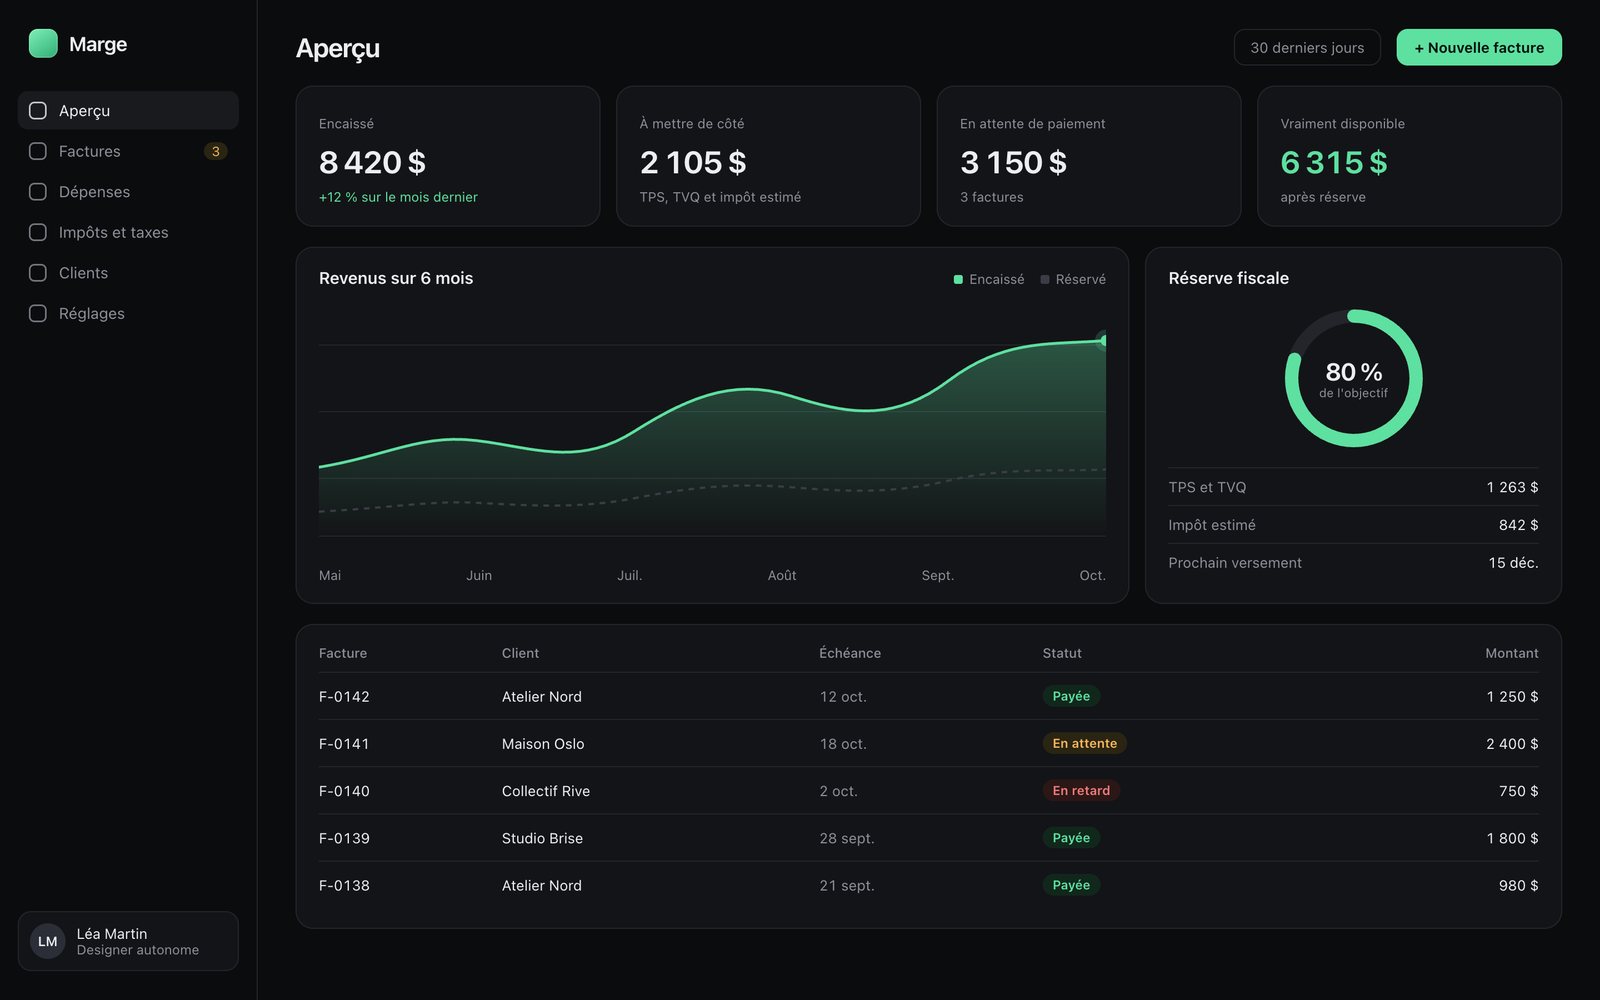The height and width of the screenshot is (1000, 1600).
Task: Click the green Marge logo icon
Action: pyautogui.click(x=43, y=44)
